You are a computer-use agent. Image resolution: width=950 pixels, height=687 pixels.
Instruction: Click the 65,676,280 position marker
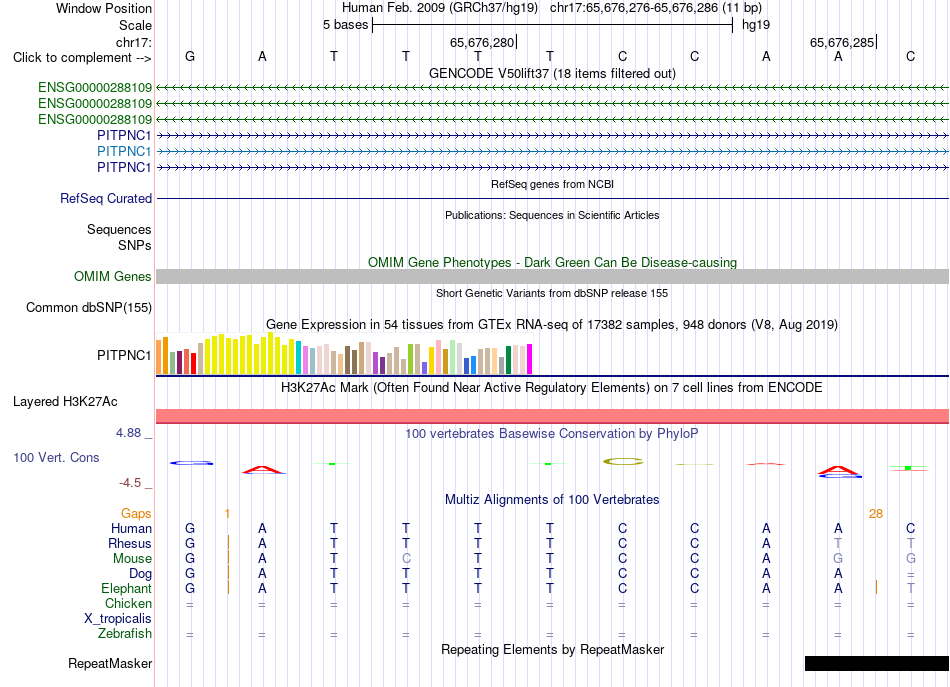pos(482,42)
